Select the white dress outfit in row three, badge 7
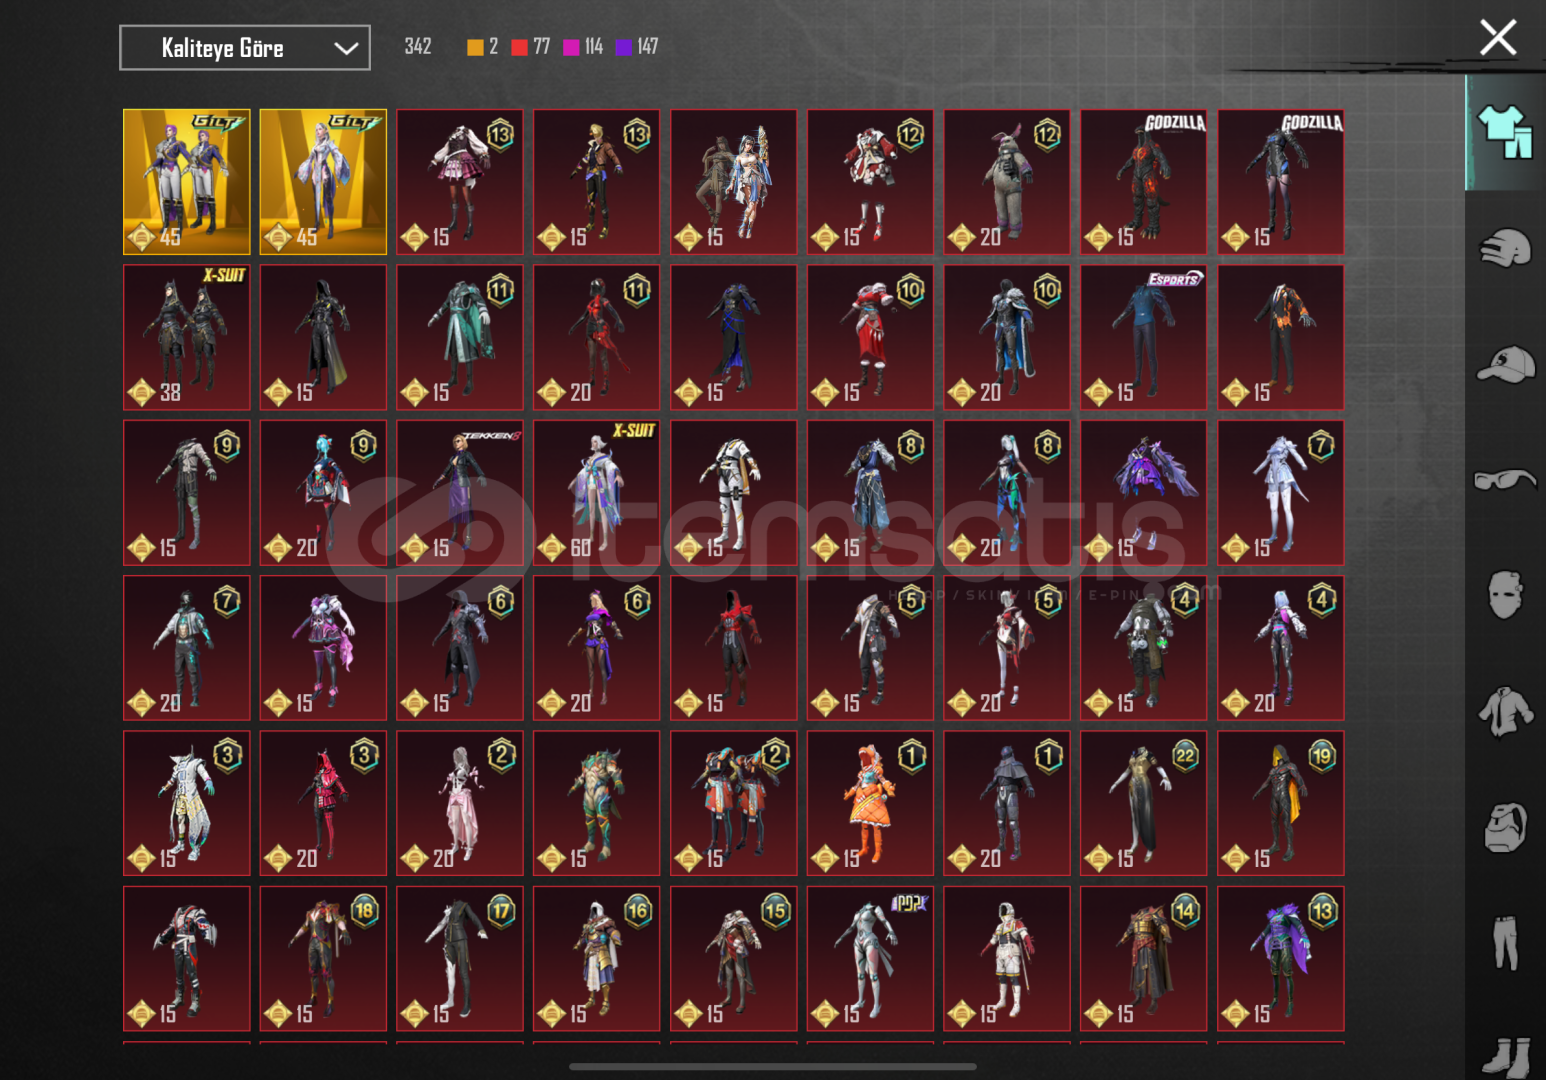This screenshot has width=1546, height=1080. point(1281,493)
